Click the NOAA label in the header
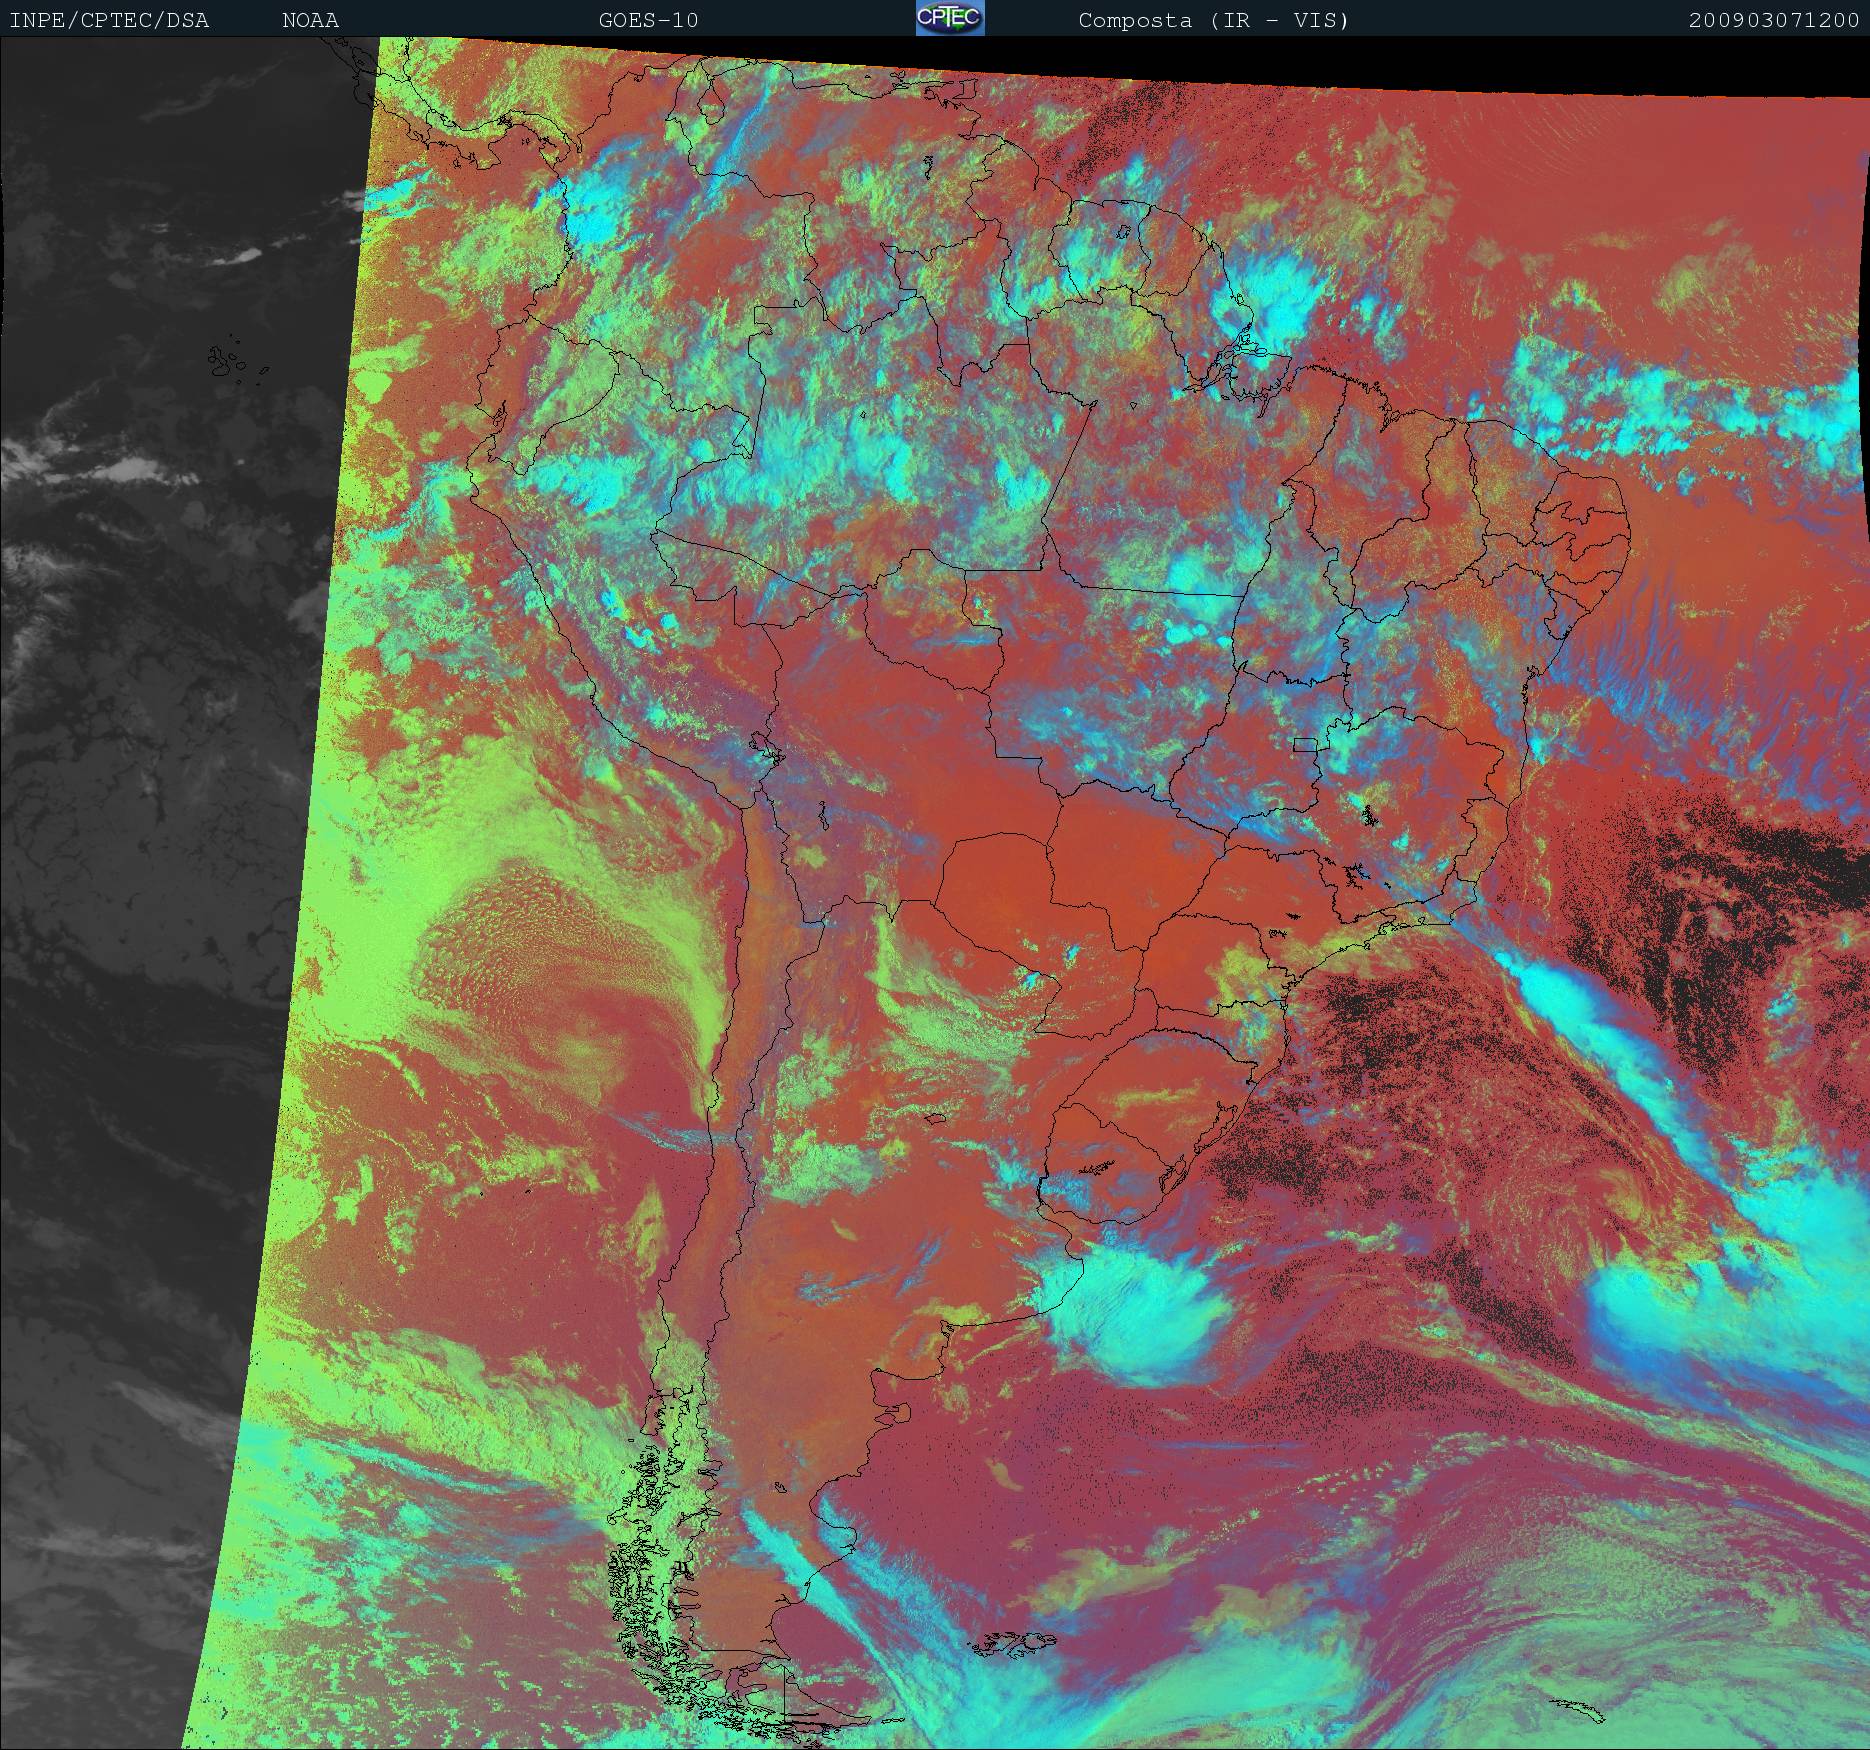 (310, 21)
